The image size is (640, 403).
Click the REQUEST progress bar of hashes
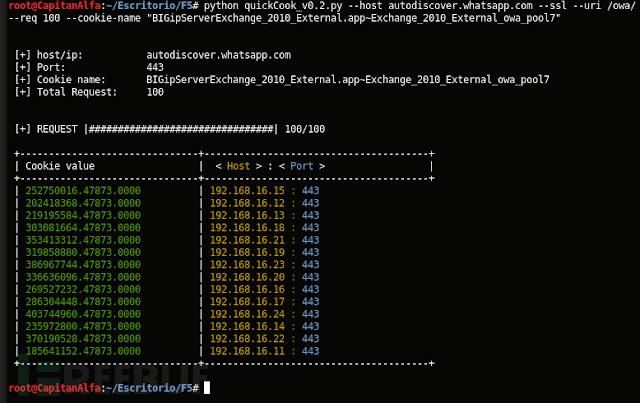coord(181,129)
